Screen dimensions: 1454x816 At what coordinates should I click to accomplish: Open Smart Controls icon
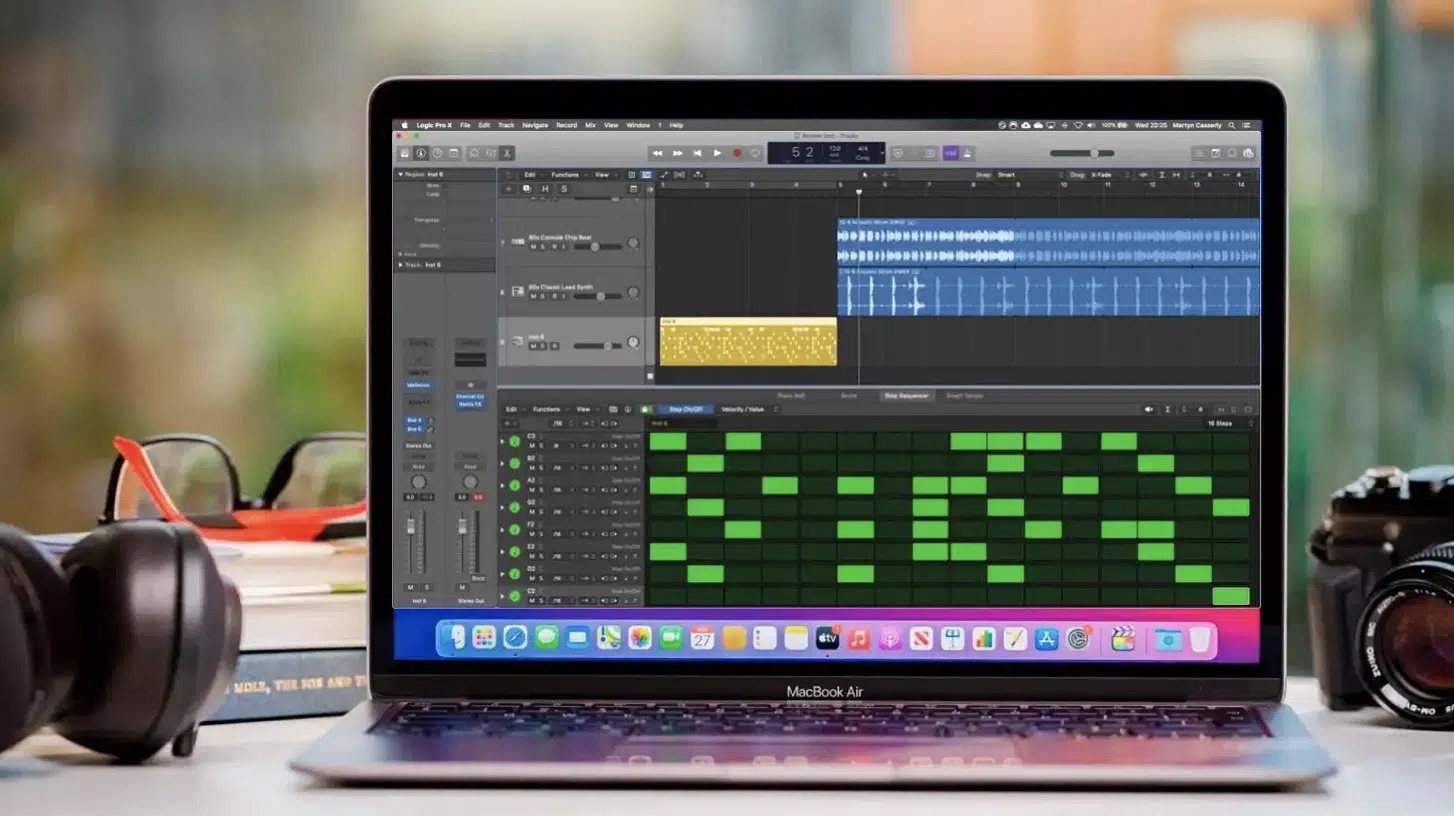point(474,153)
